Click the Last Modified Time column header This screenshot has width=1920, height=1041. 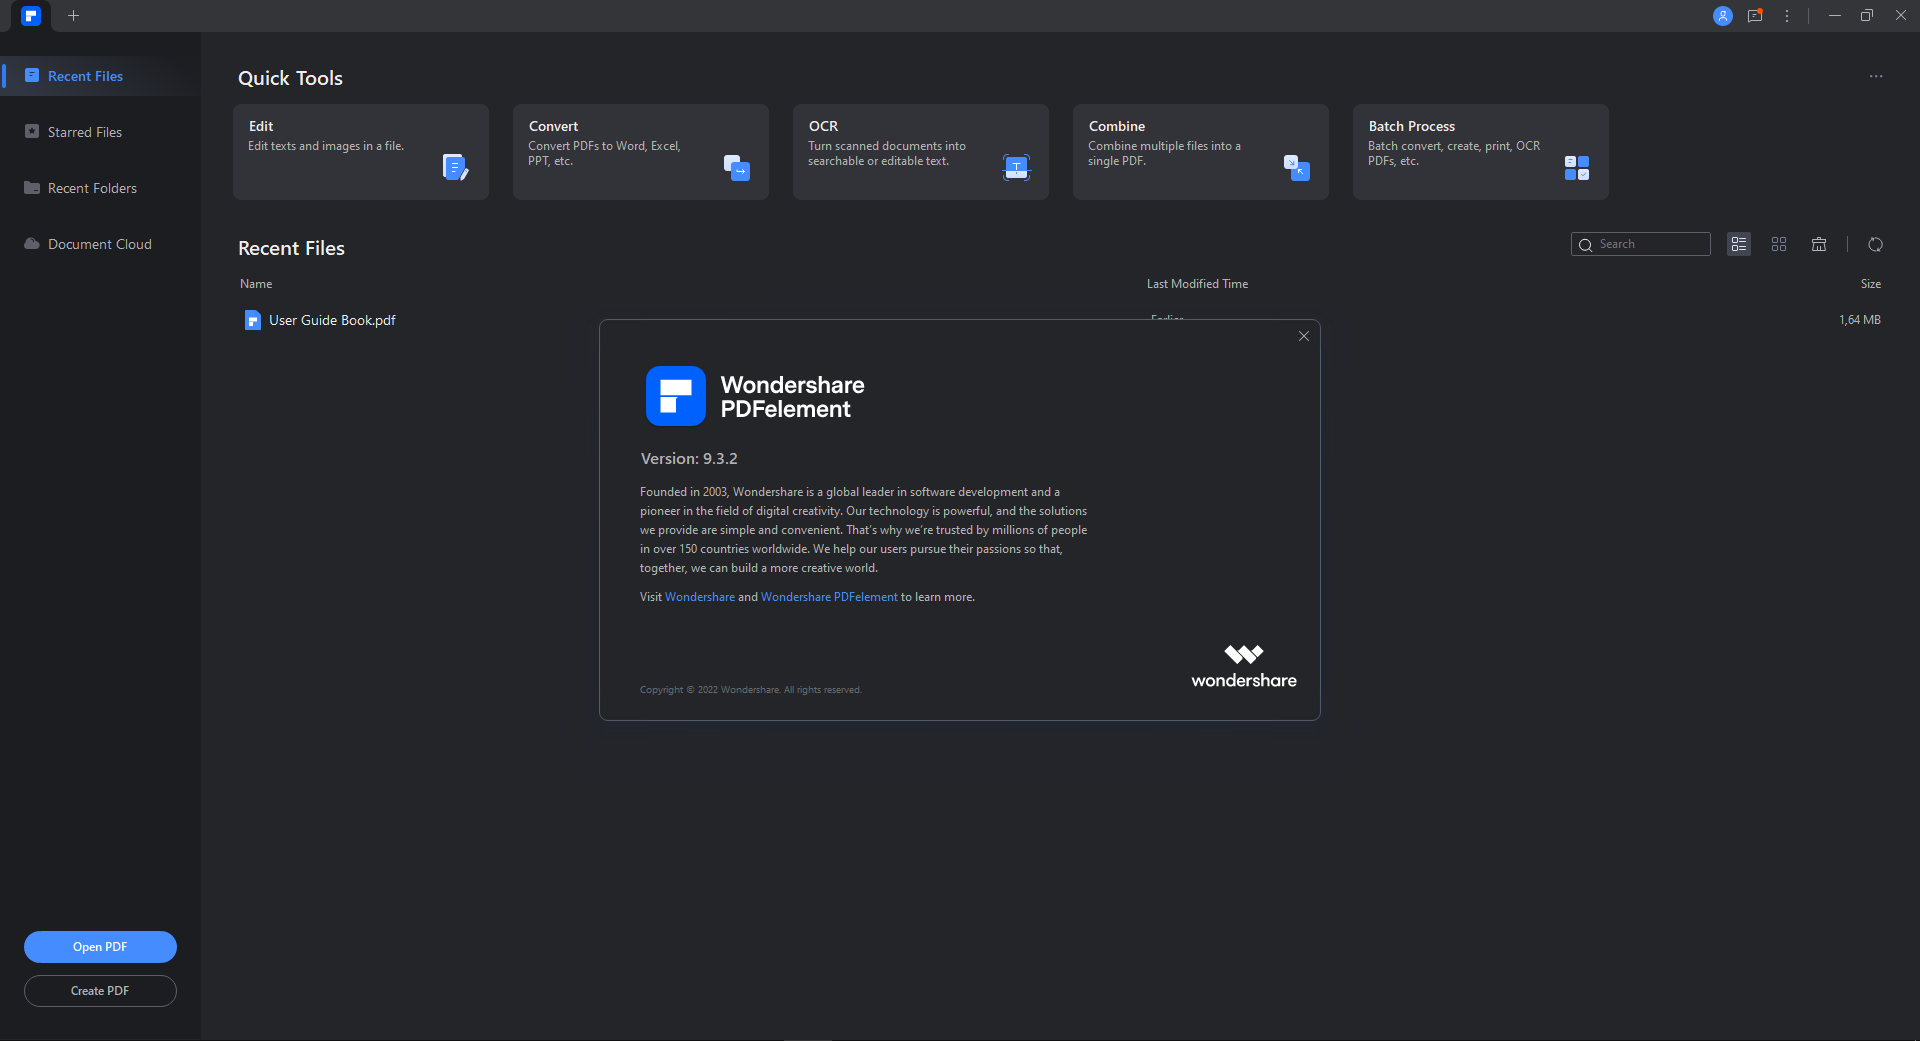pyautogui.click(x=1197, y=284)
